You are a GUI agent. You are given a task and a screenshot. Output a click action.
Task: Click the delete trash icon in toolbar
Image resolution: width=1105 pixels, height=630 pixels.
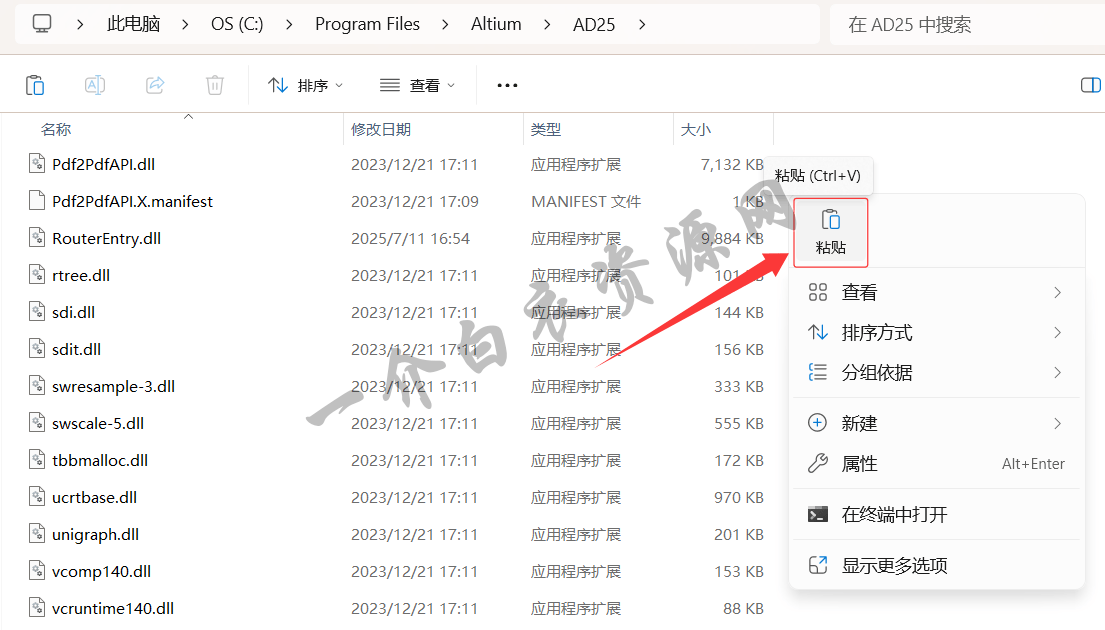[x=215, y=85]
